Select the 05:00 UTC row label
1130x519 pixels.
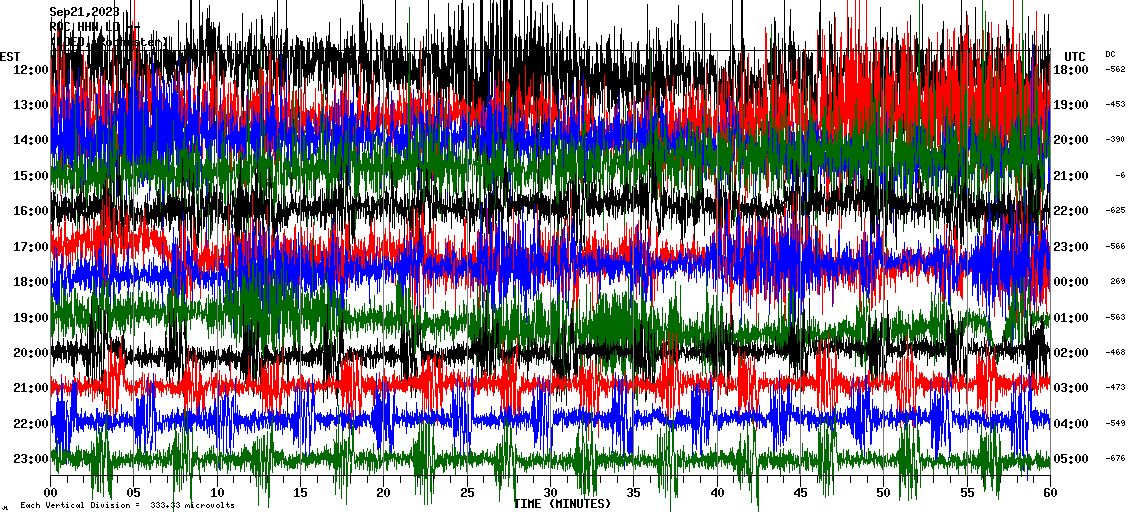coord(1070,459)
